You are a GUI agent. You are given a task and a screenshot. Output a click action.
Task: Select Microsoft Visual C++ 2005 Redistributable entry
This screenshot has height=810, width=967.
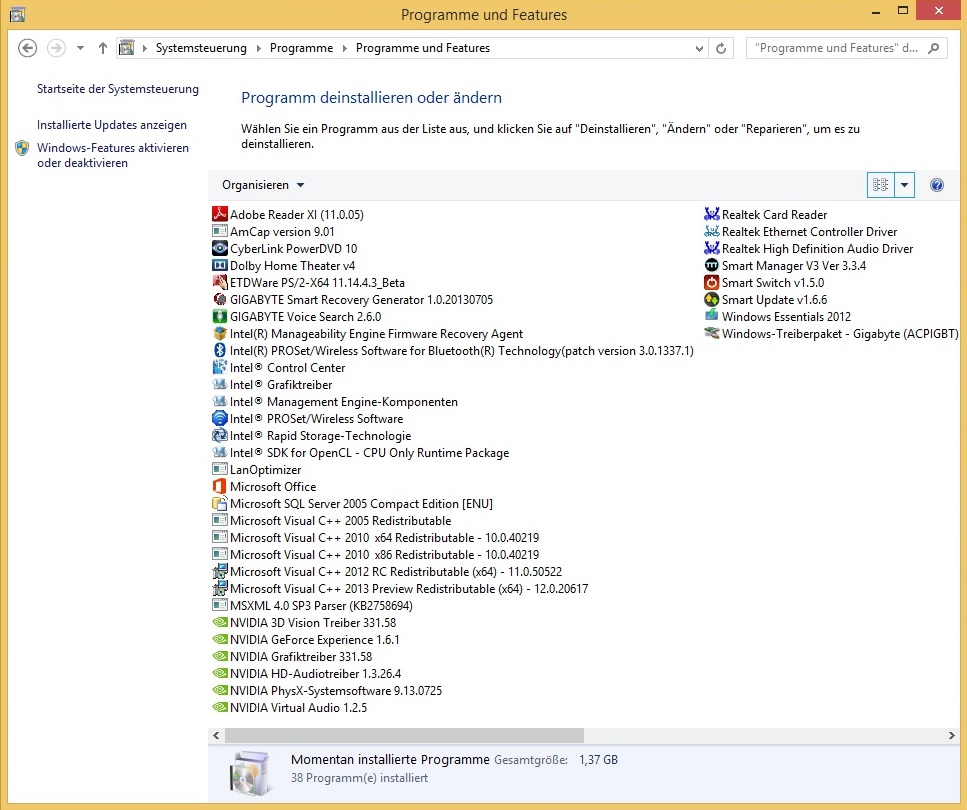click(x=332, y=521)
